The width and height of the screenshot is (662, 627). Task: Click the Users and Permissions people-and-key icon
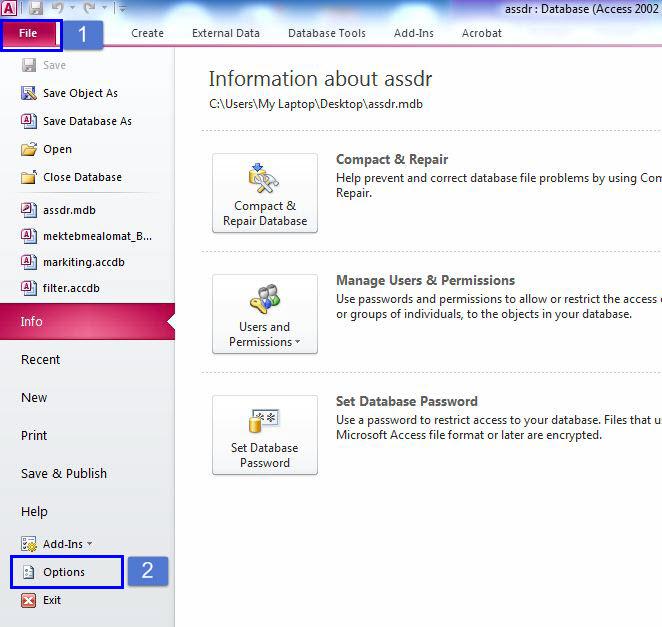point(265,299)
